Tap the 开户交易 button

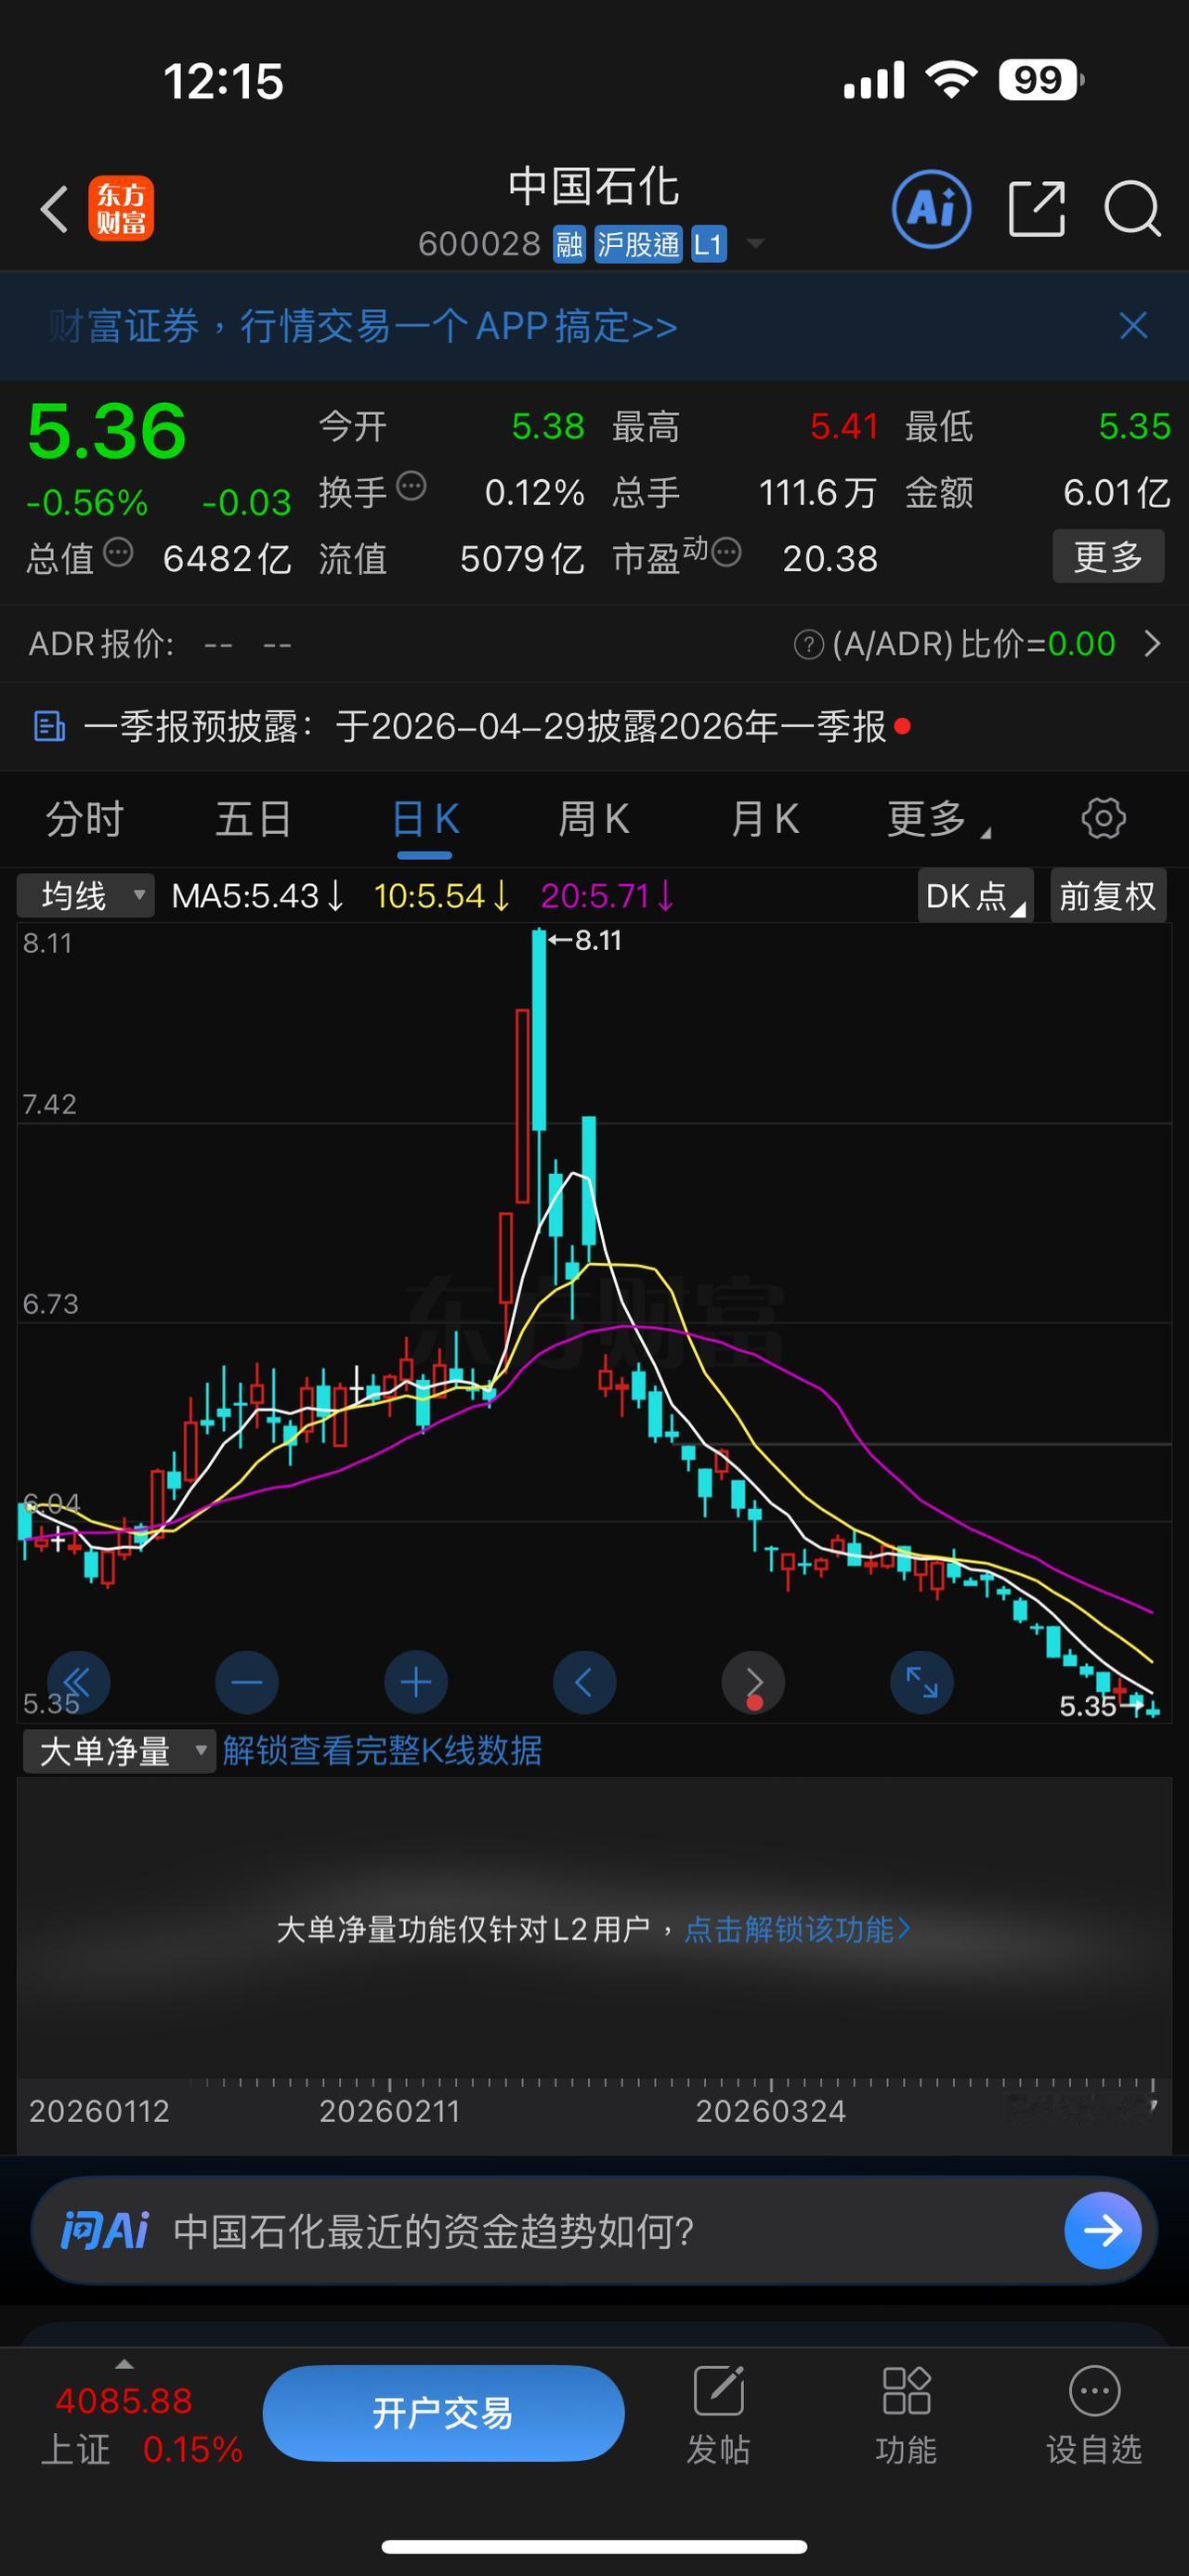[x=443, y=2413]
